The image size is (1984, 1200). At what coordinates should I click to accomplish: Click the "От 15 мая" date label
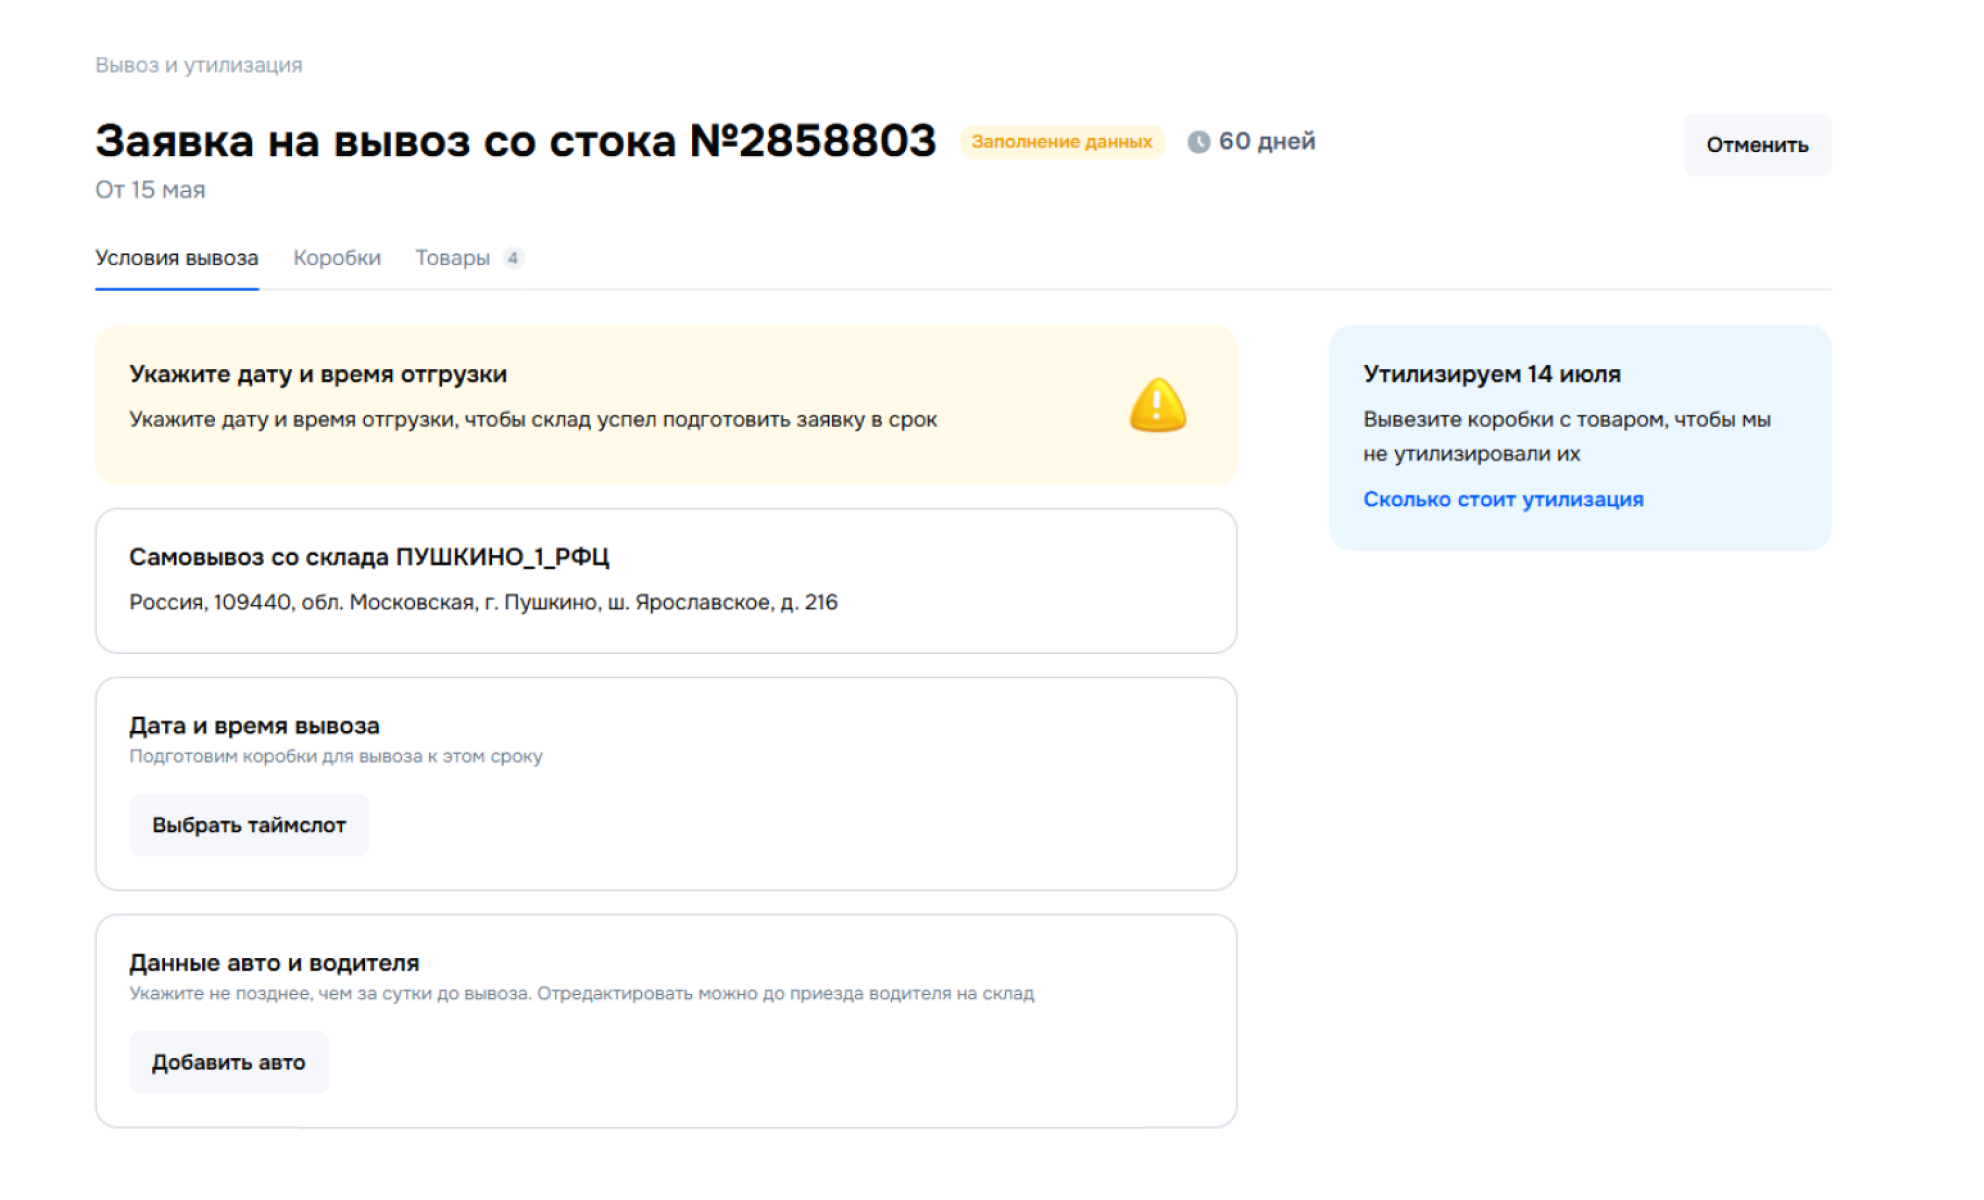tap(149, 189)
